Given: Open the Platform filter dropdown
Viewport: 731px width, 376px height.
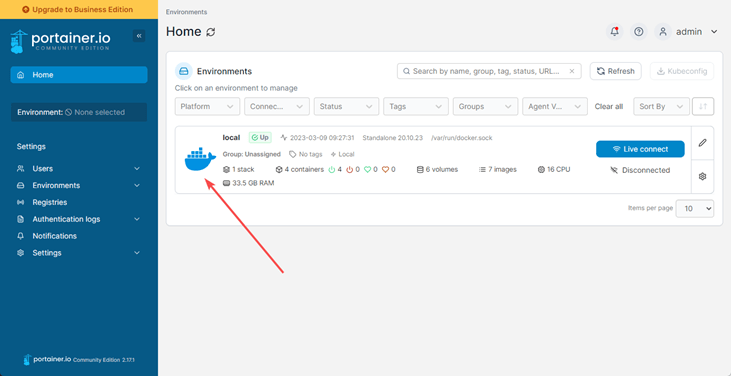Looking at the screenshot, I should (x=207, y=106).
